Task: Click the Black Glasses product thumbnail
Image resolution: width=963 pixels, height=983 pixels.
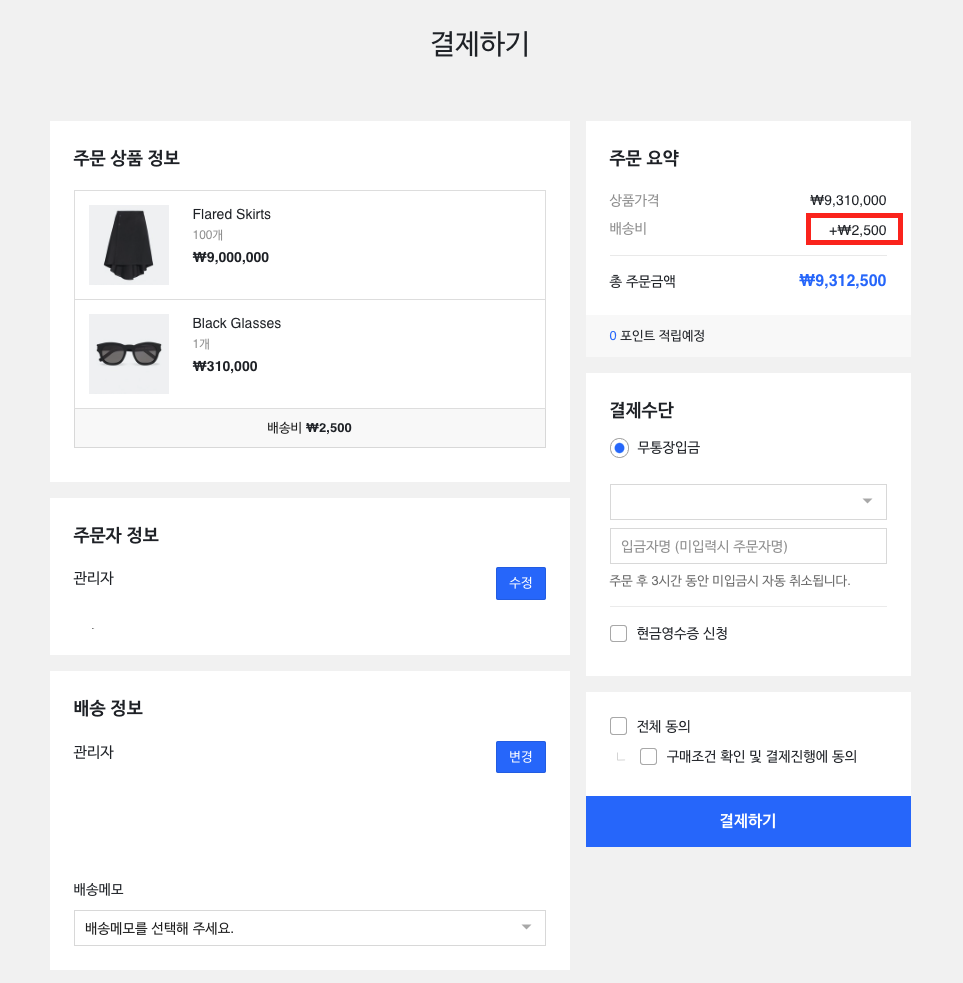Action: [x=129, y=354]
